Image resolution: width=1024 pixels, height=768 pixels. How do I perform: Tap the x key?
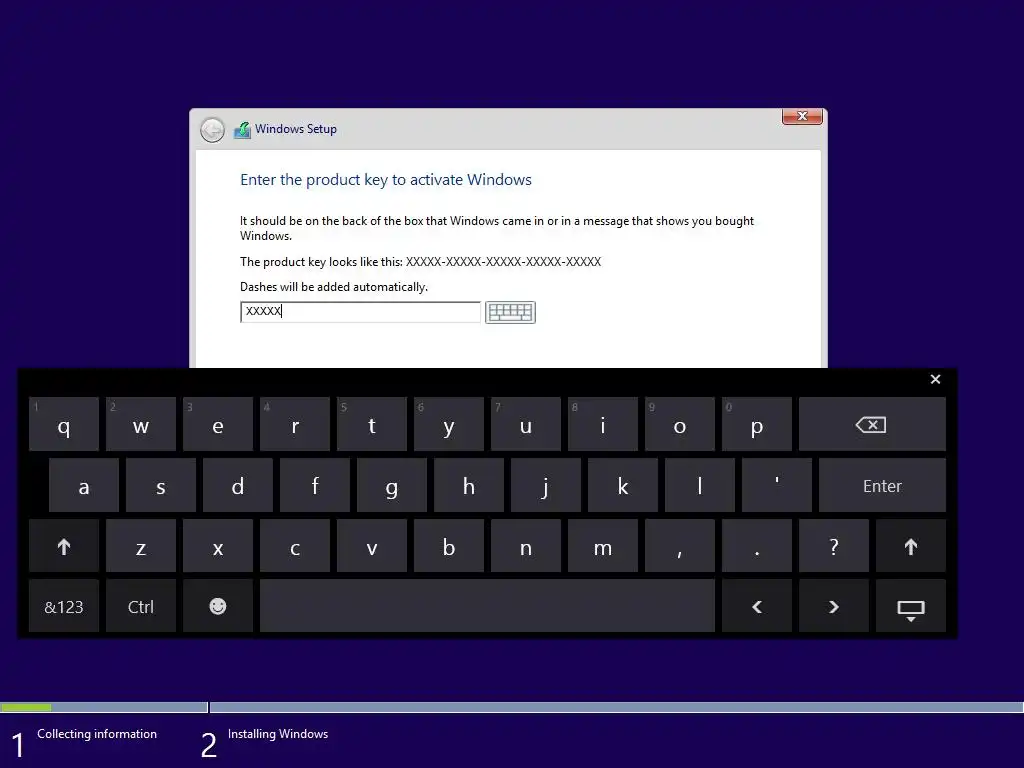pos(217,547)
